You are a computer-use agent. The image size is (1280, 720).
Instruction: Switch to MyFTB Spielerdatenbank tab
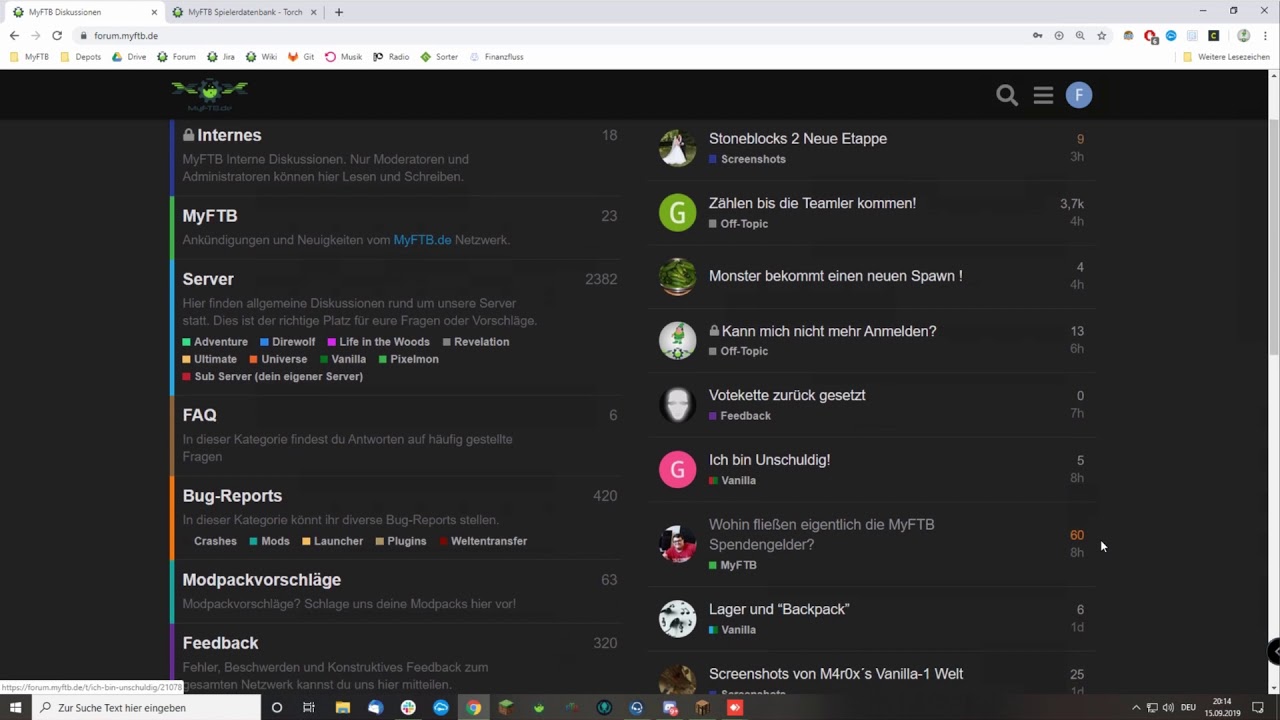tap(244, 12)
